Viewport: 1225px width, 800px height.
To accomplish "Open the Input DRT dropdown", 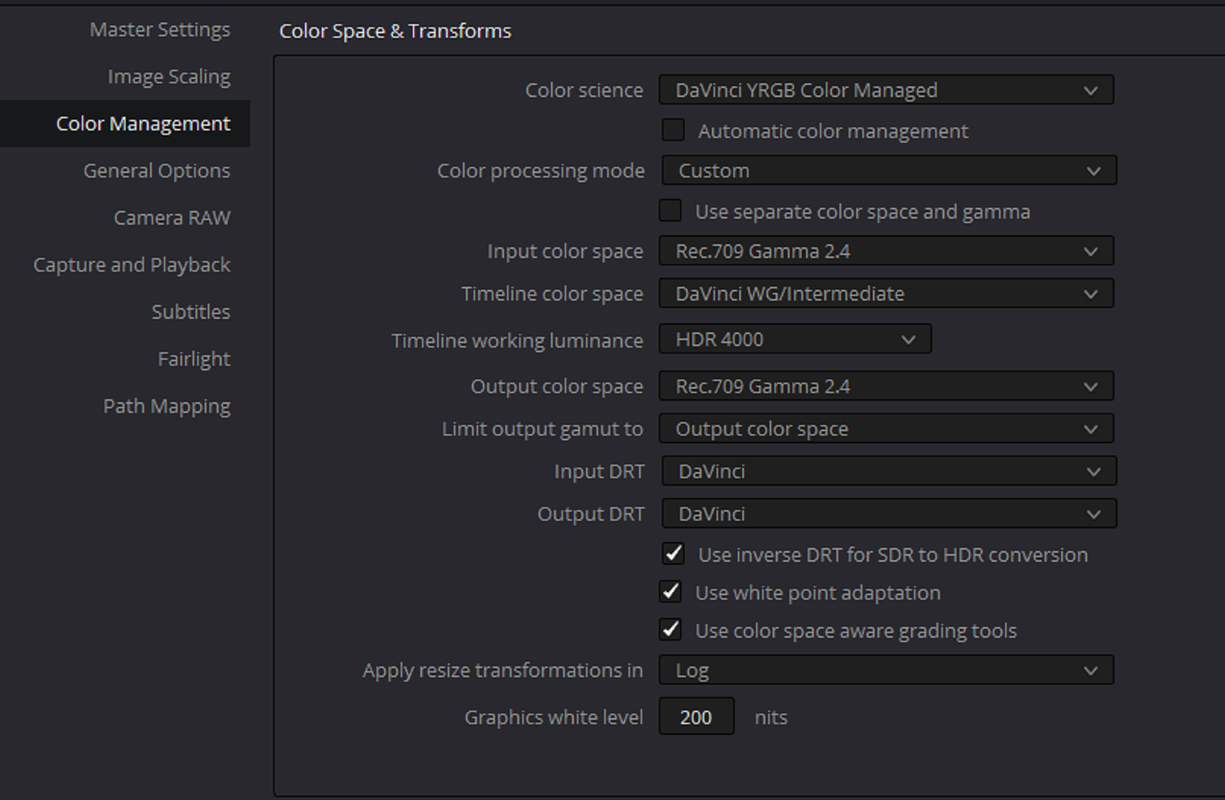I will click(889, 471).
